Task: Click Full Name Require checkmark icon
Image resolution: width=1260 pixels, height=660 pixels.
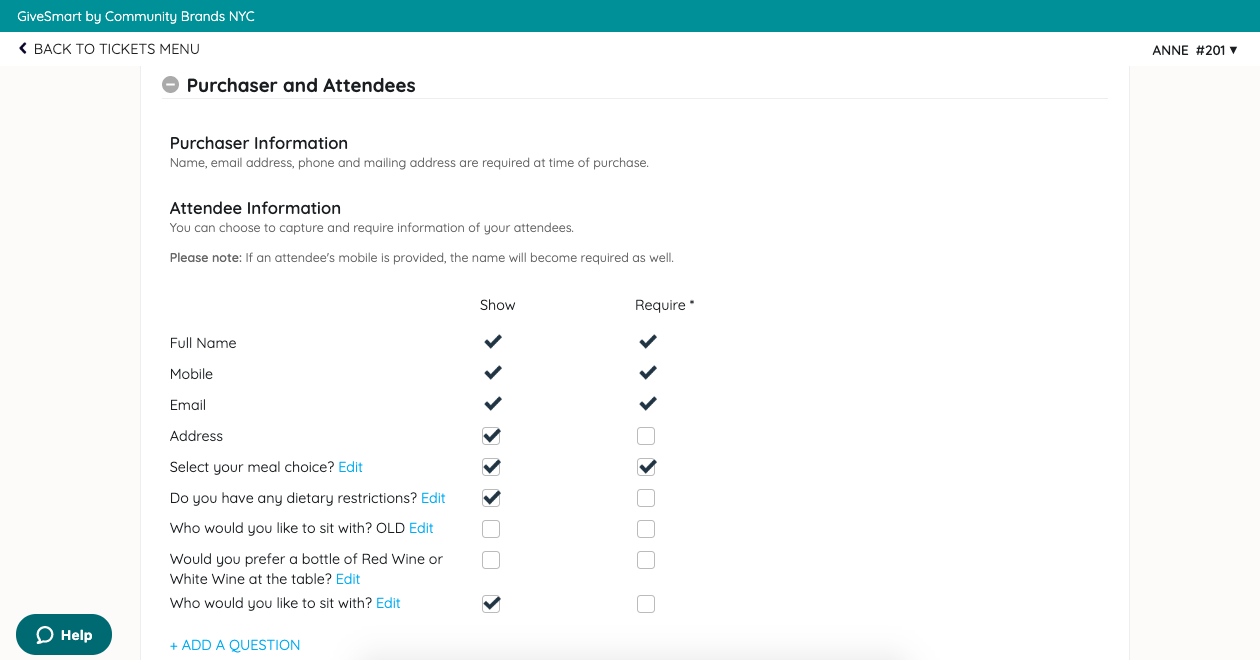Action: tap(647, 342)
